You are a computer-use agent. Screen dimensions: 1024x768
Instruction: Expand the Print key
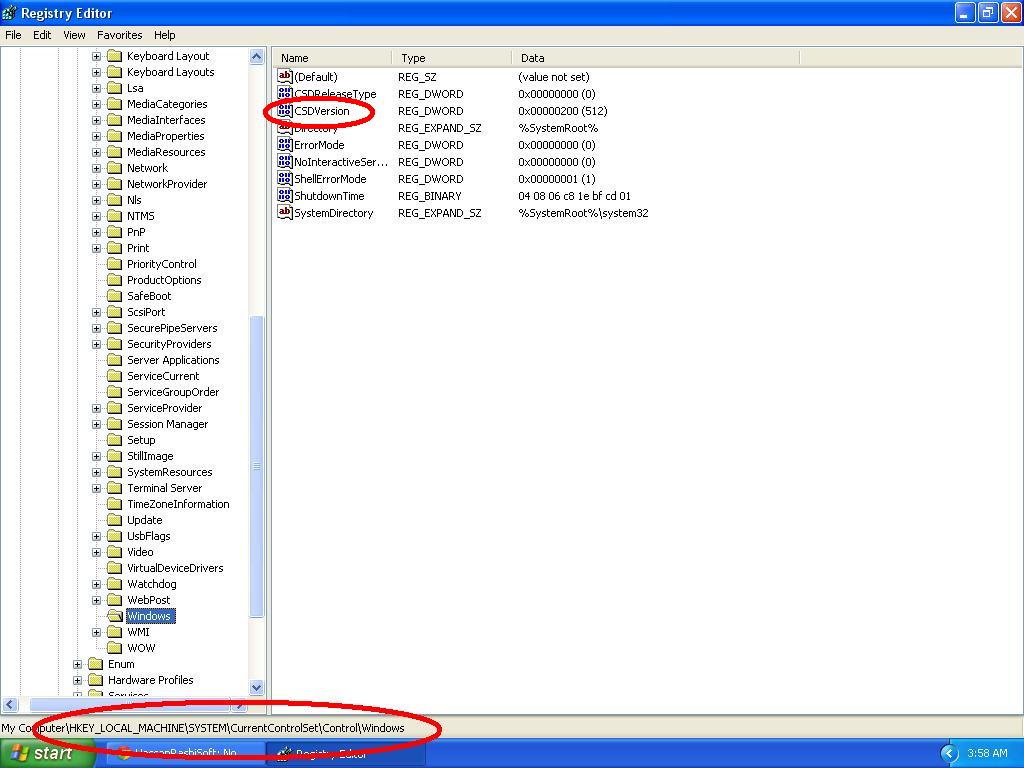point(97,248)
